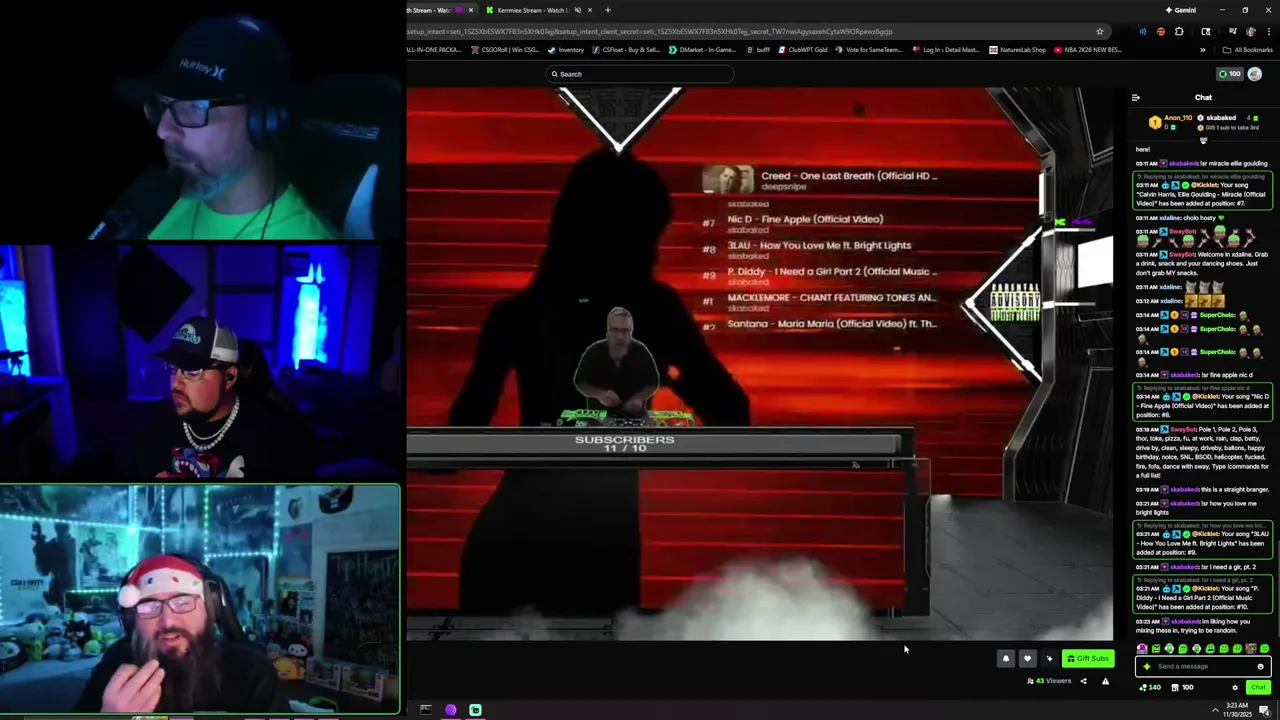Screen dimensions: 1280x720
Task: Click Anon_110 in the gift leaderboard
Action: coord(1178,118)
